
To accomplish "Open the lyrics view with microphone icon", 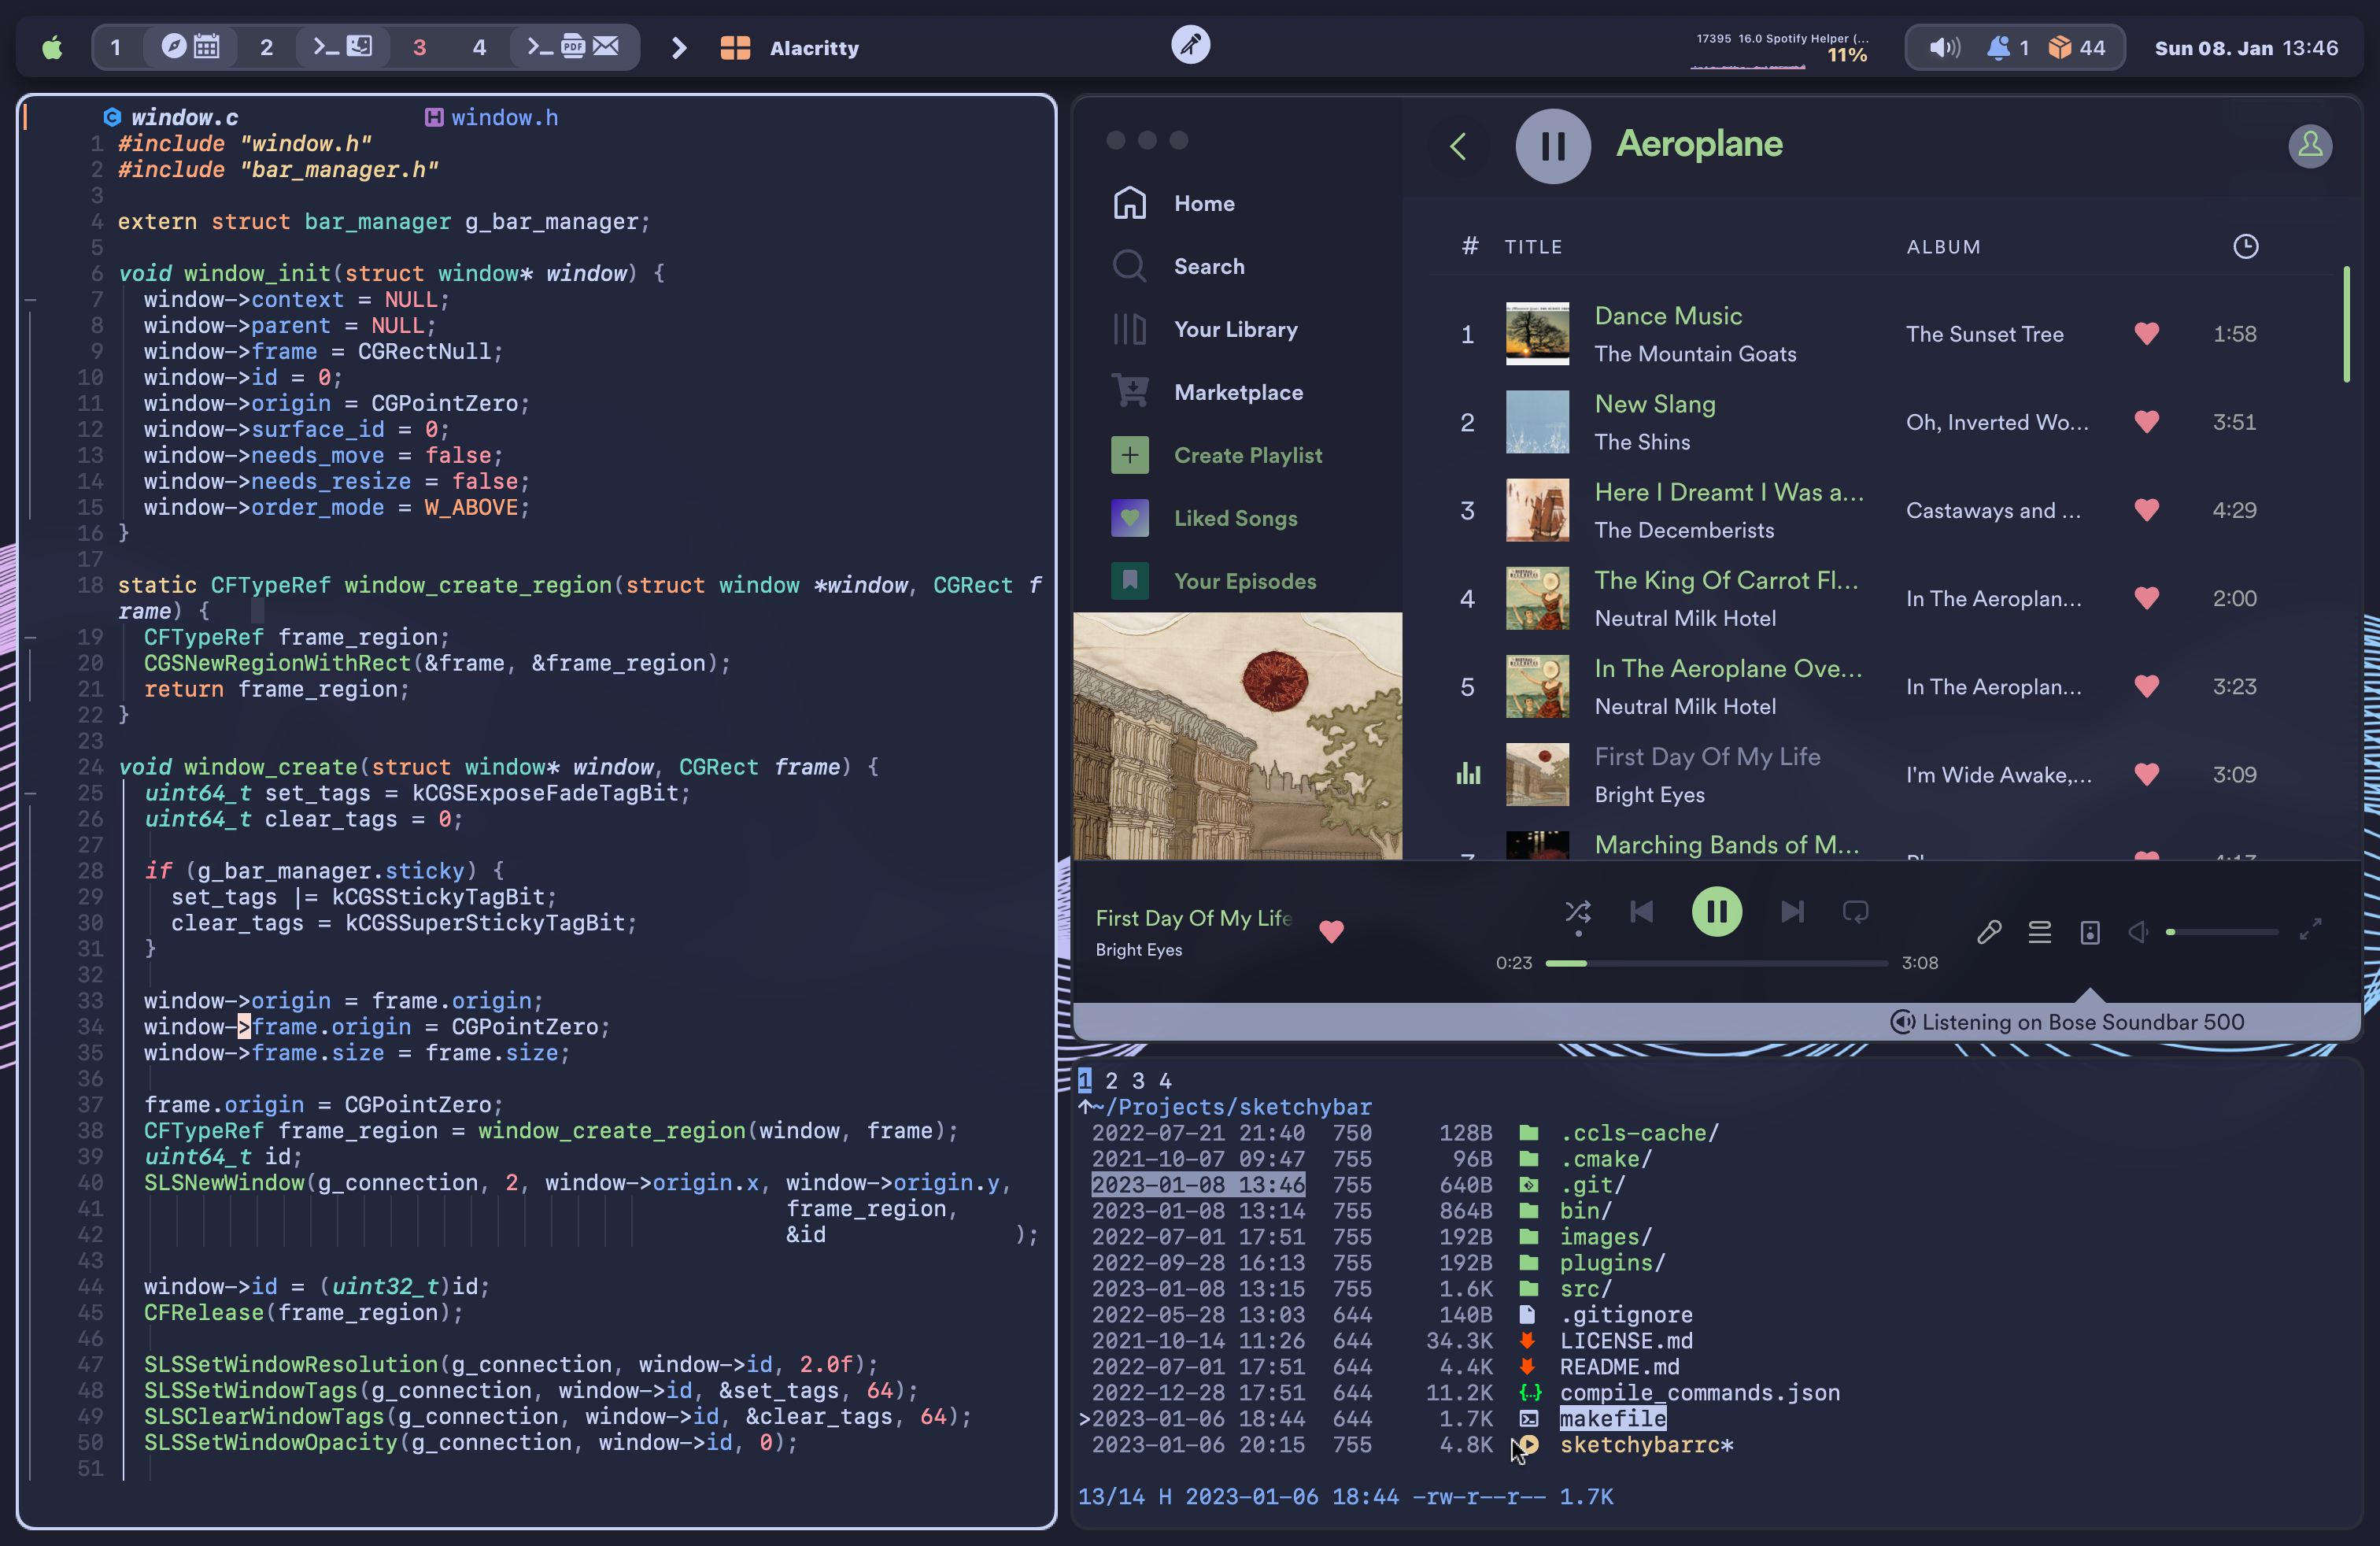I will (x=1988, y=932).
